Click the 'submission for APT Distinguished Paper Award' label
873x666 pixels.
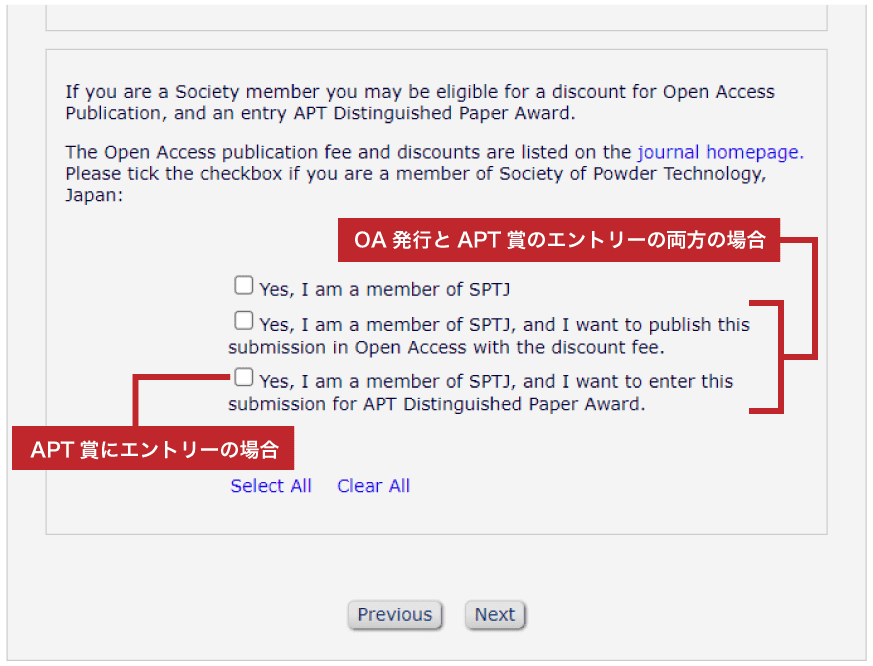click(480, 393)
